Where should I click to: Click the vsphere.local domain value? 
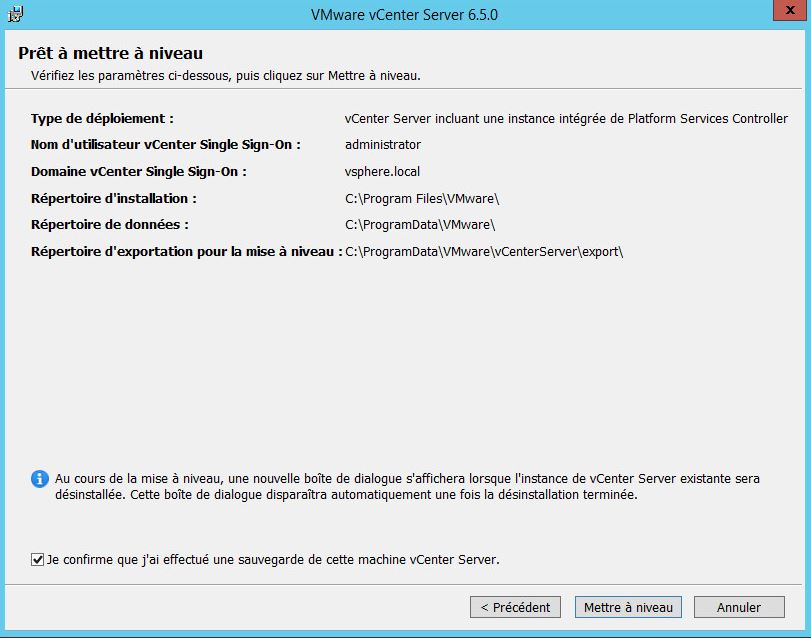point(382,172)
